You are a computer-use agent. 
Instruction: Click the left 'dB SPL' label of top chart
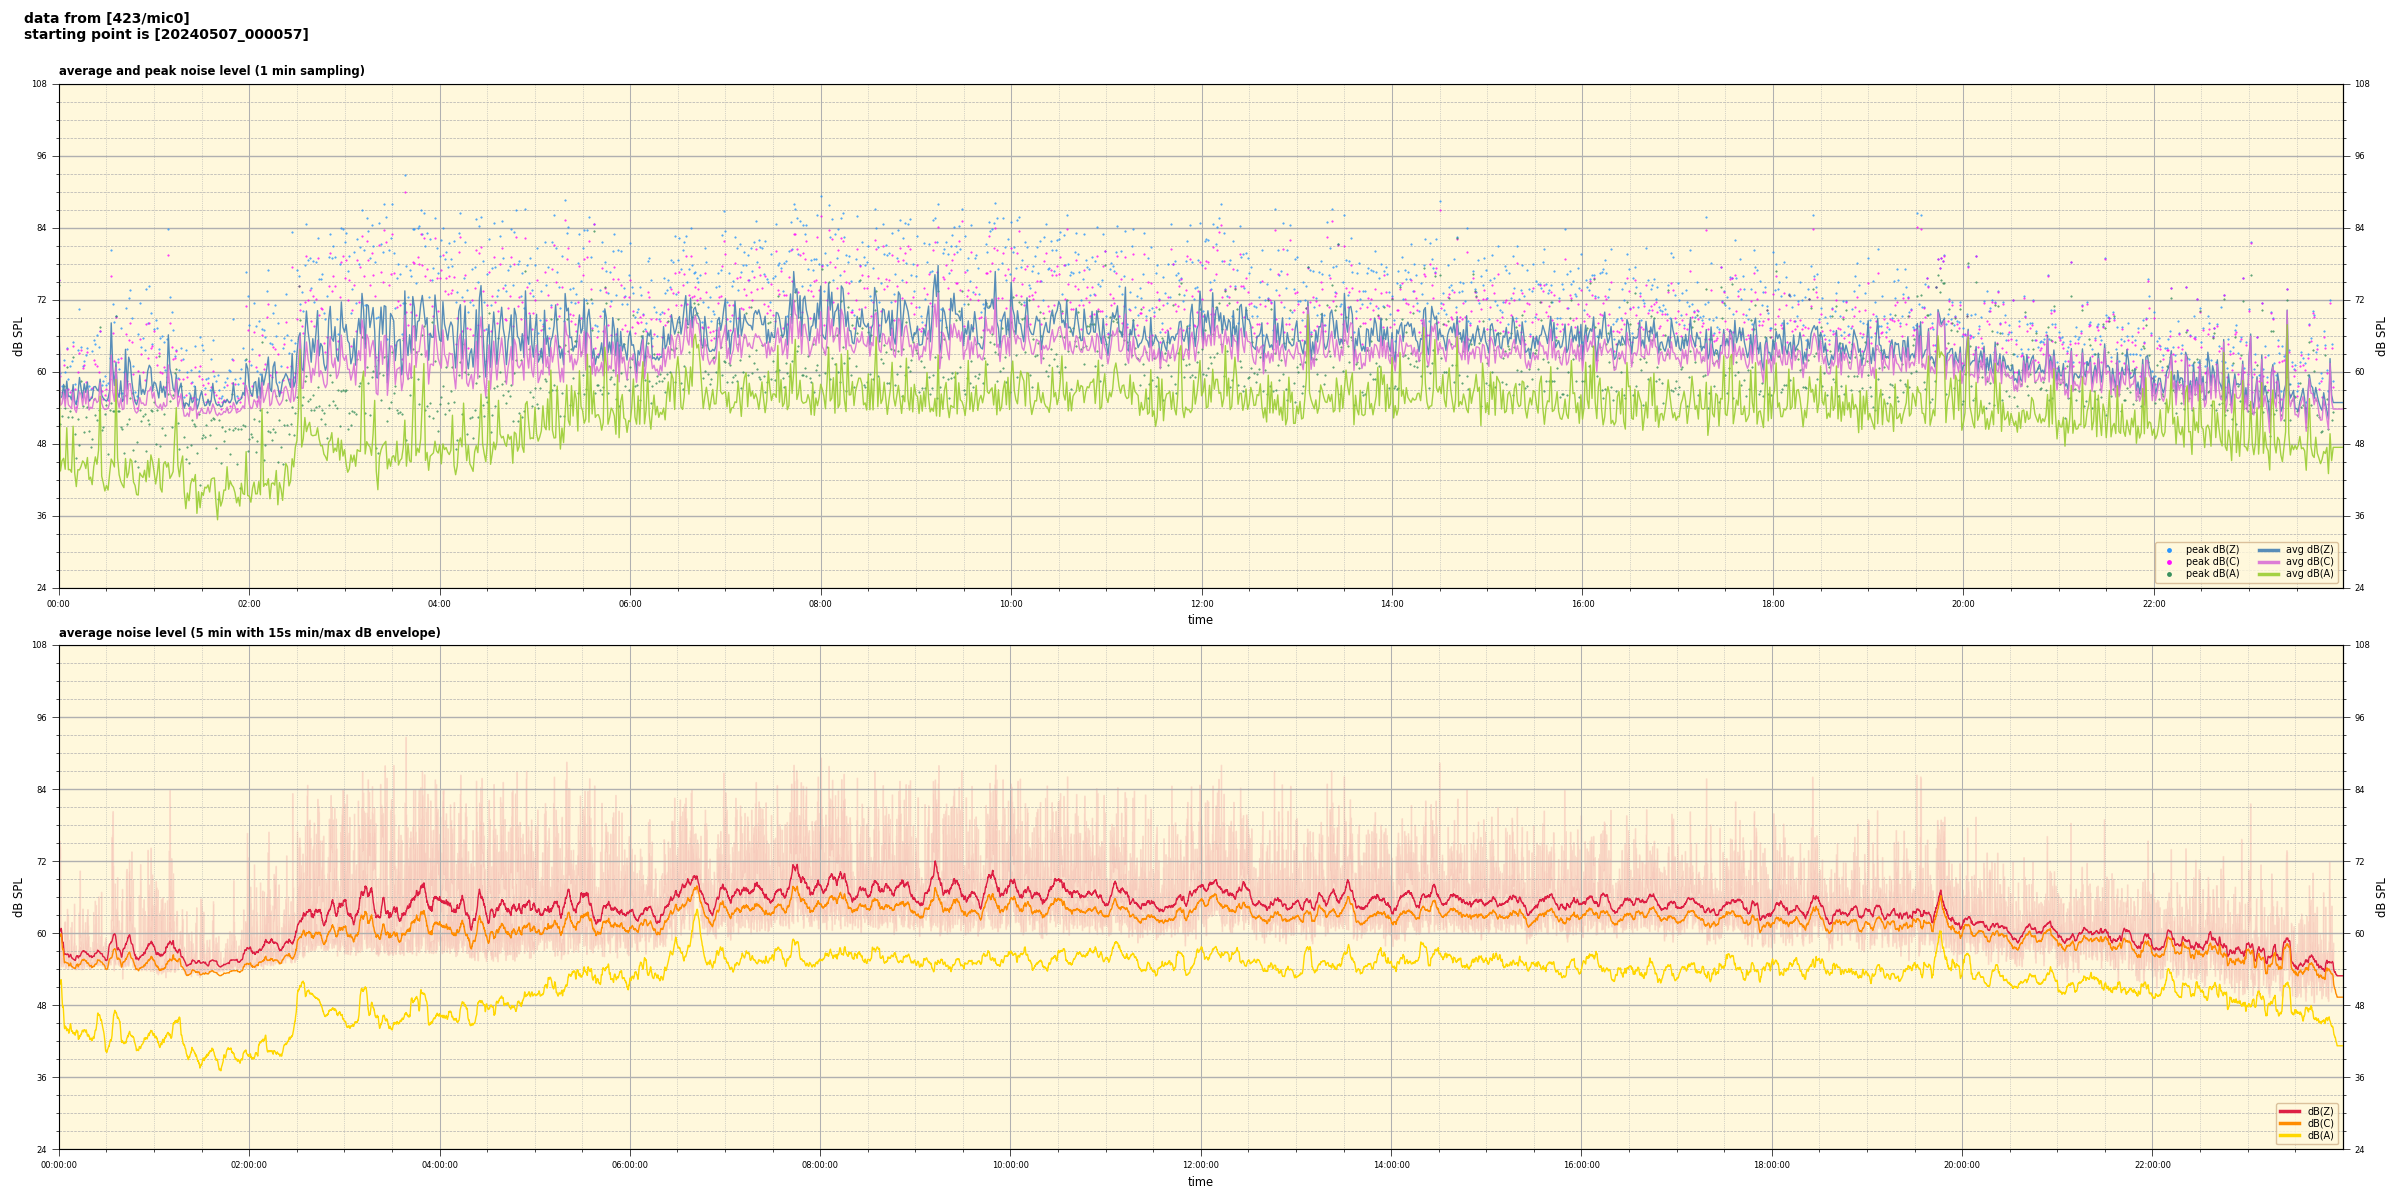point(18,336)
